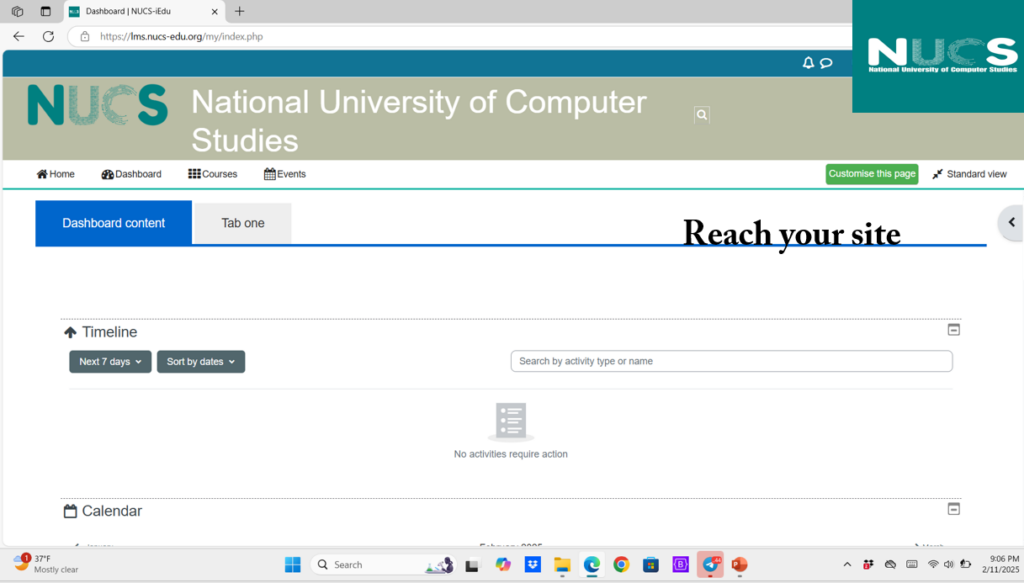This screenshot has width=1024, height=583.
Task: Open the notifications bell in the header
Action: pyautogui.click(x=808, y=63)
